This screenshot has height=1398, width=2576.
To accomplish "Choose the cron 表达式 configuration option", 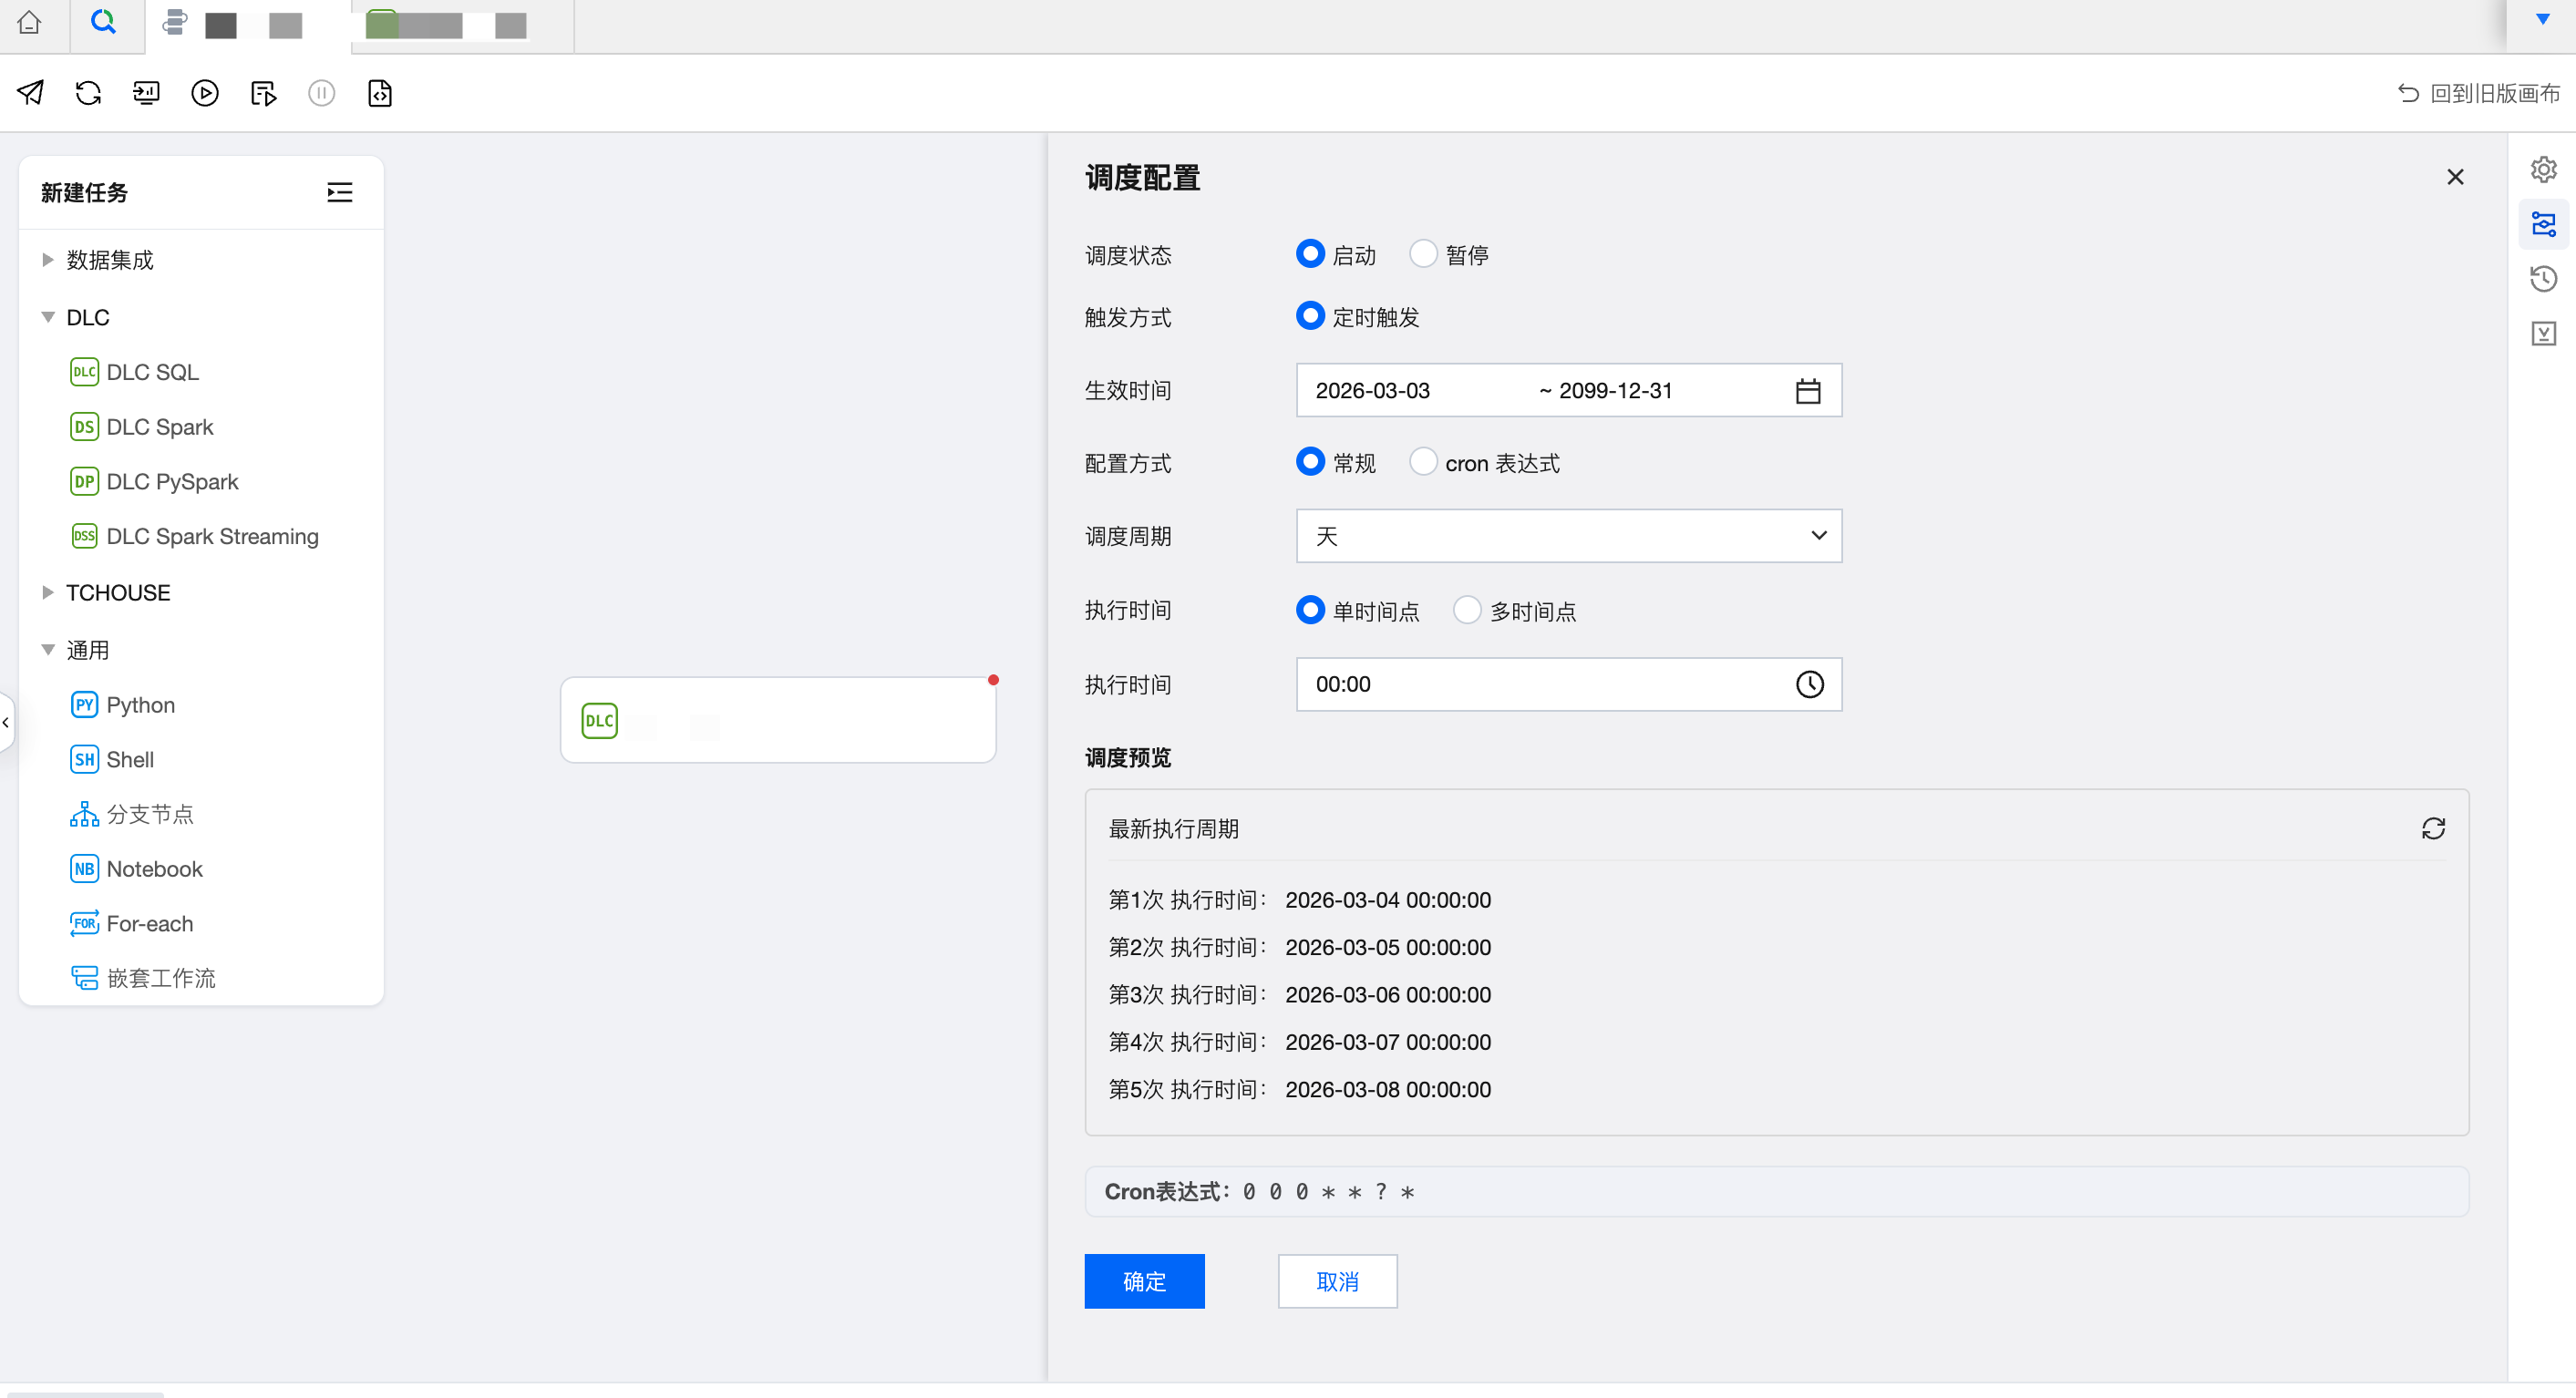I will click(1423, 462).
